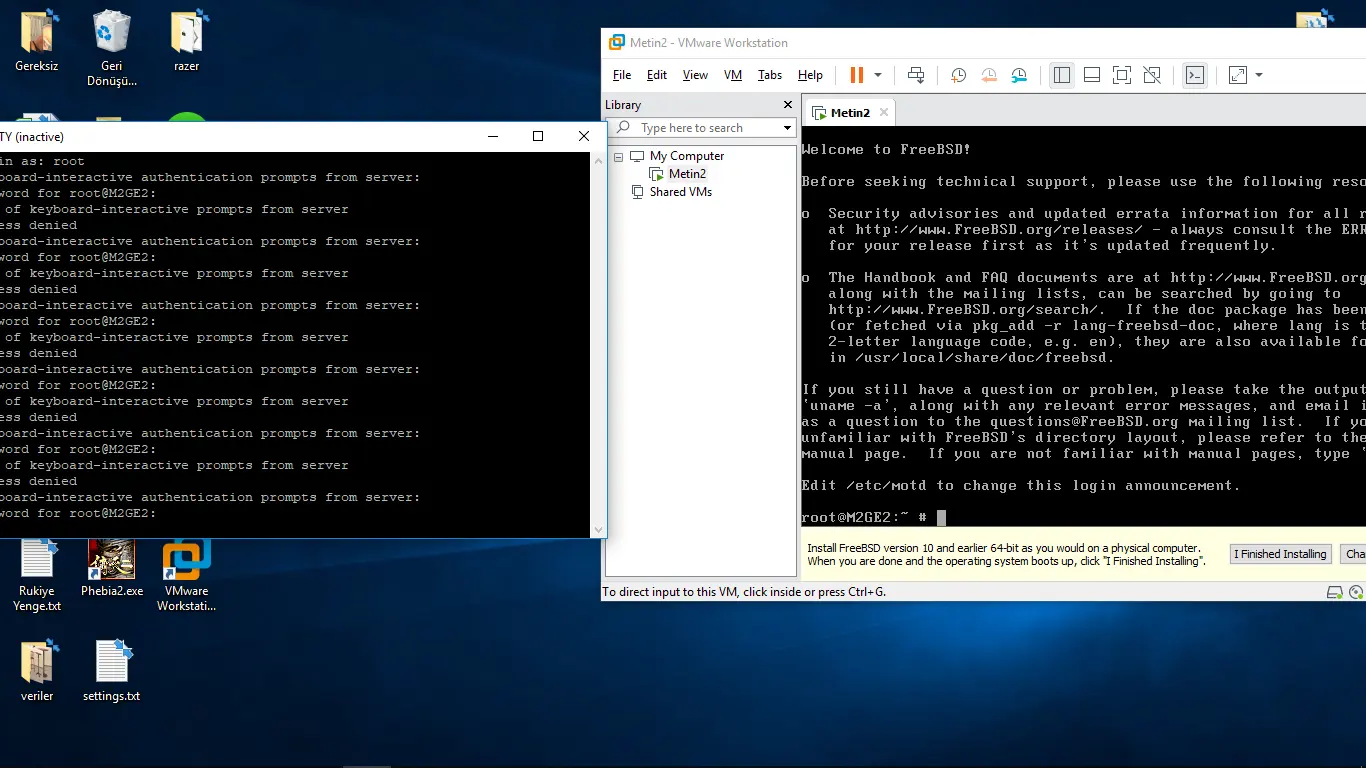Open the Help menu in VMware

point(810,75)
